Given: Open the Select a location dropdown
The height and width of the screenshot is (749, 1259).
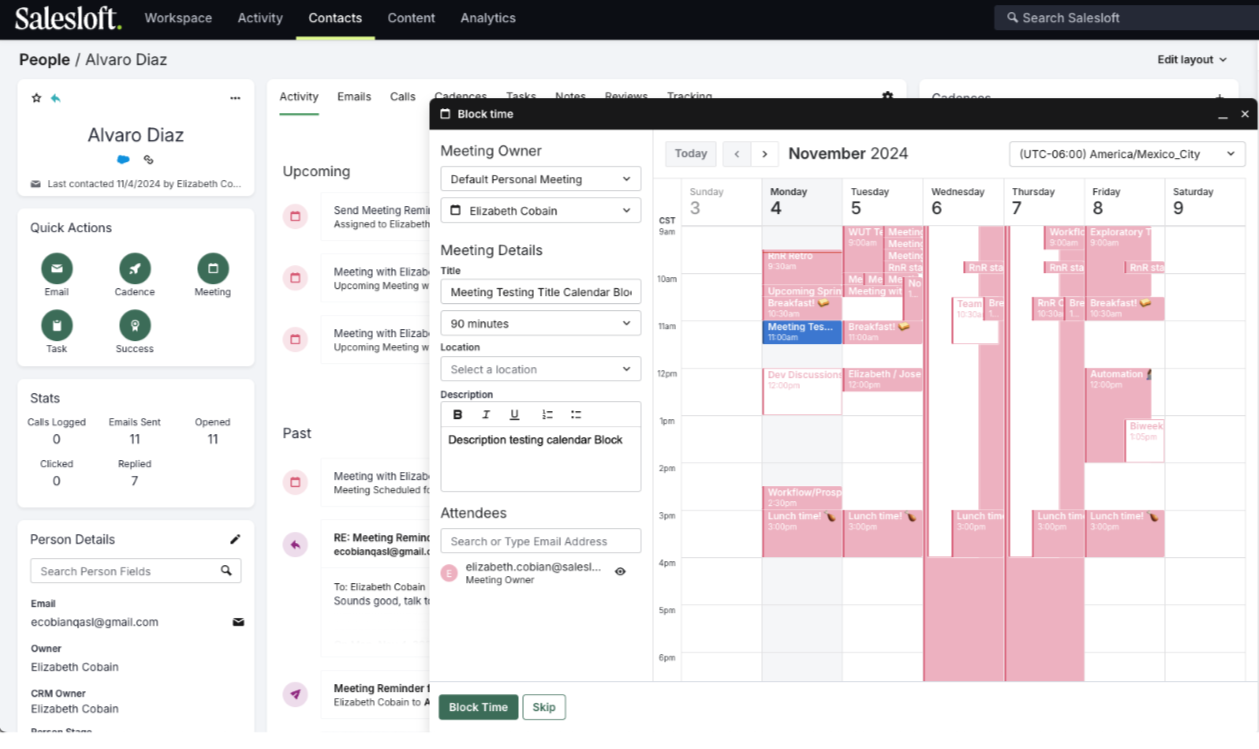Looking at the screenshot, I should click(x=541, y=369).
